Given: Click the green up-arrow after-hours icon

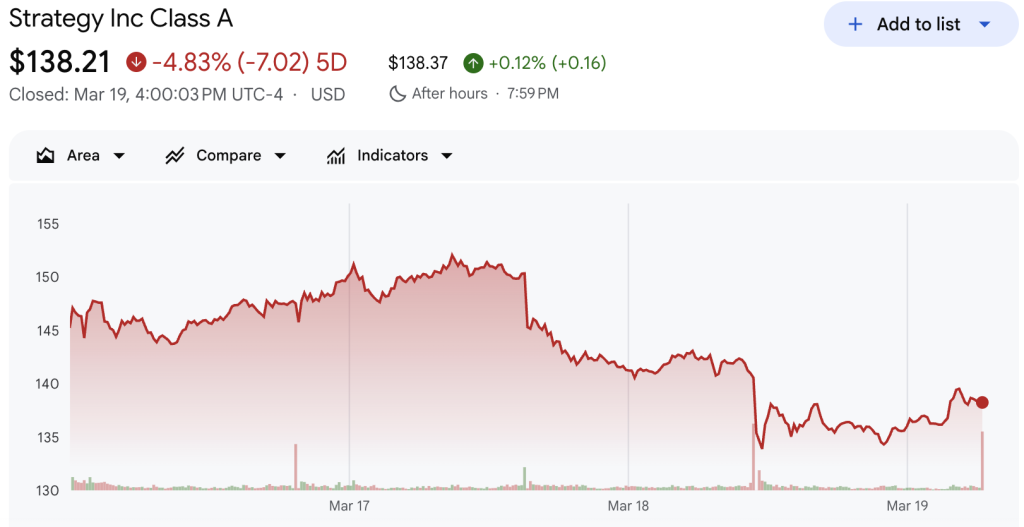Looking at the screenshot, I should [x=473, y=63].
